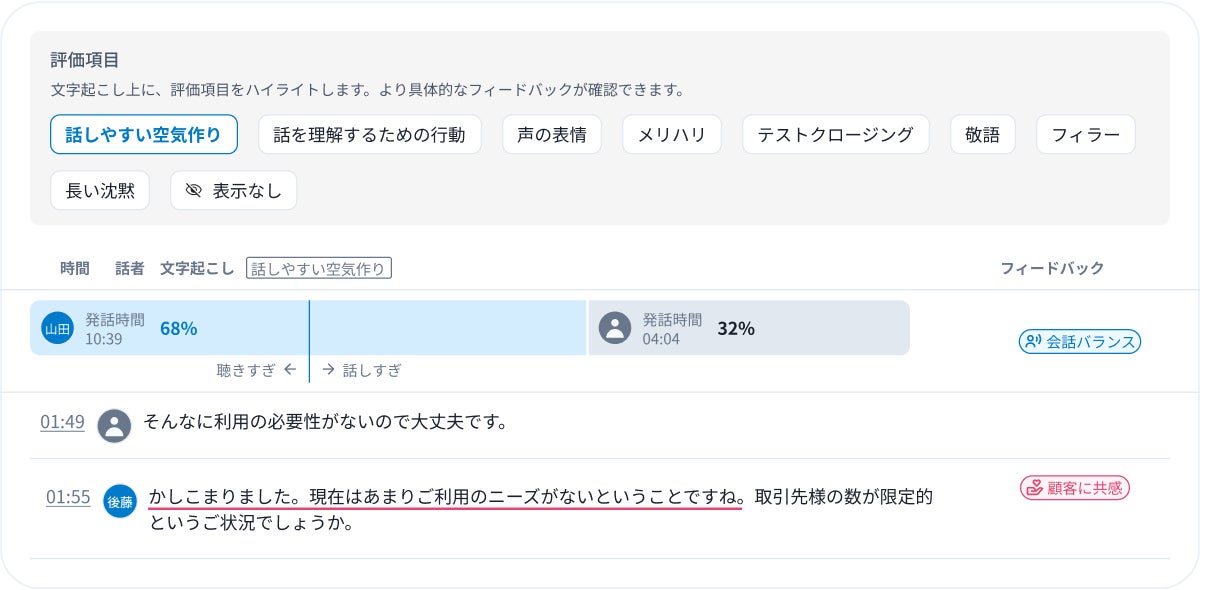Jump to timestamp 01:49
Screen dimensions: 1218x590
62,423
